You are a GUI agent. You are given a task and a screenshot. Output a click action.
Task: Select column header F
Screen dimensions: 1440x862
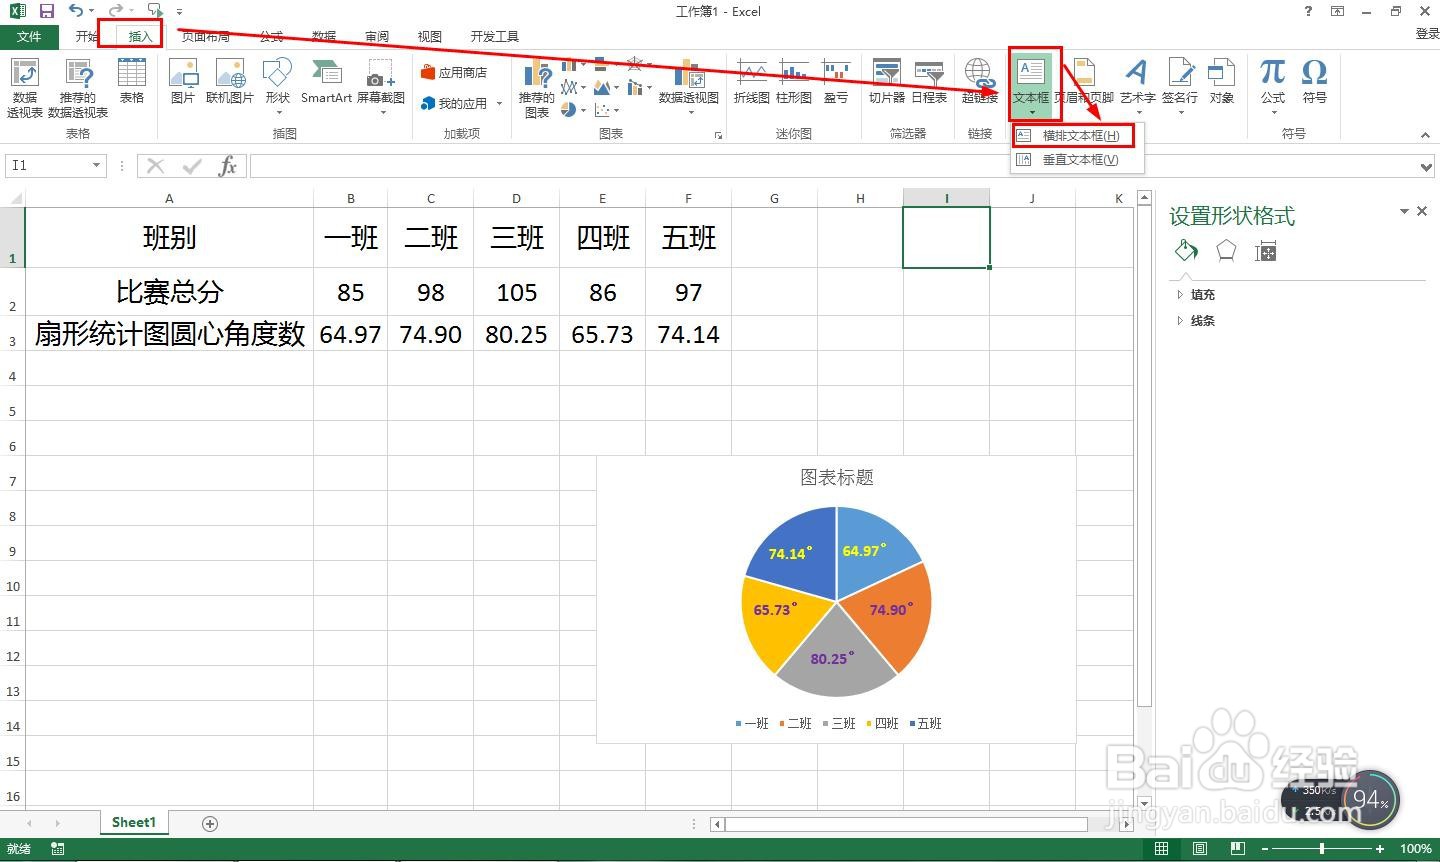689,198
